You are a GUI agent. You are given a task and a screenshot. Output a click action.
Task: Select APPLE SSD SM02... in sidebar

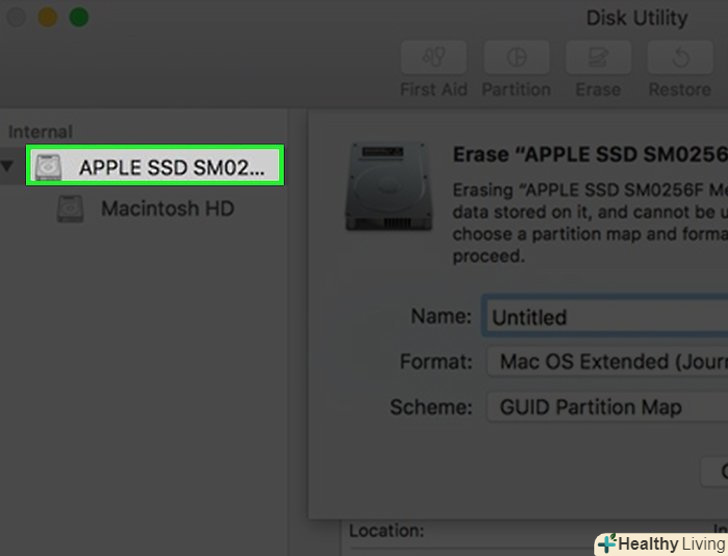[155, 165]
